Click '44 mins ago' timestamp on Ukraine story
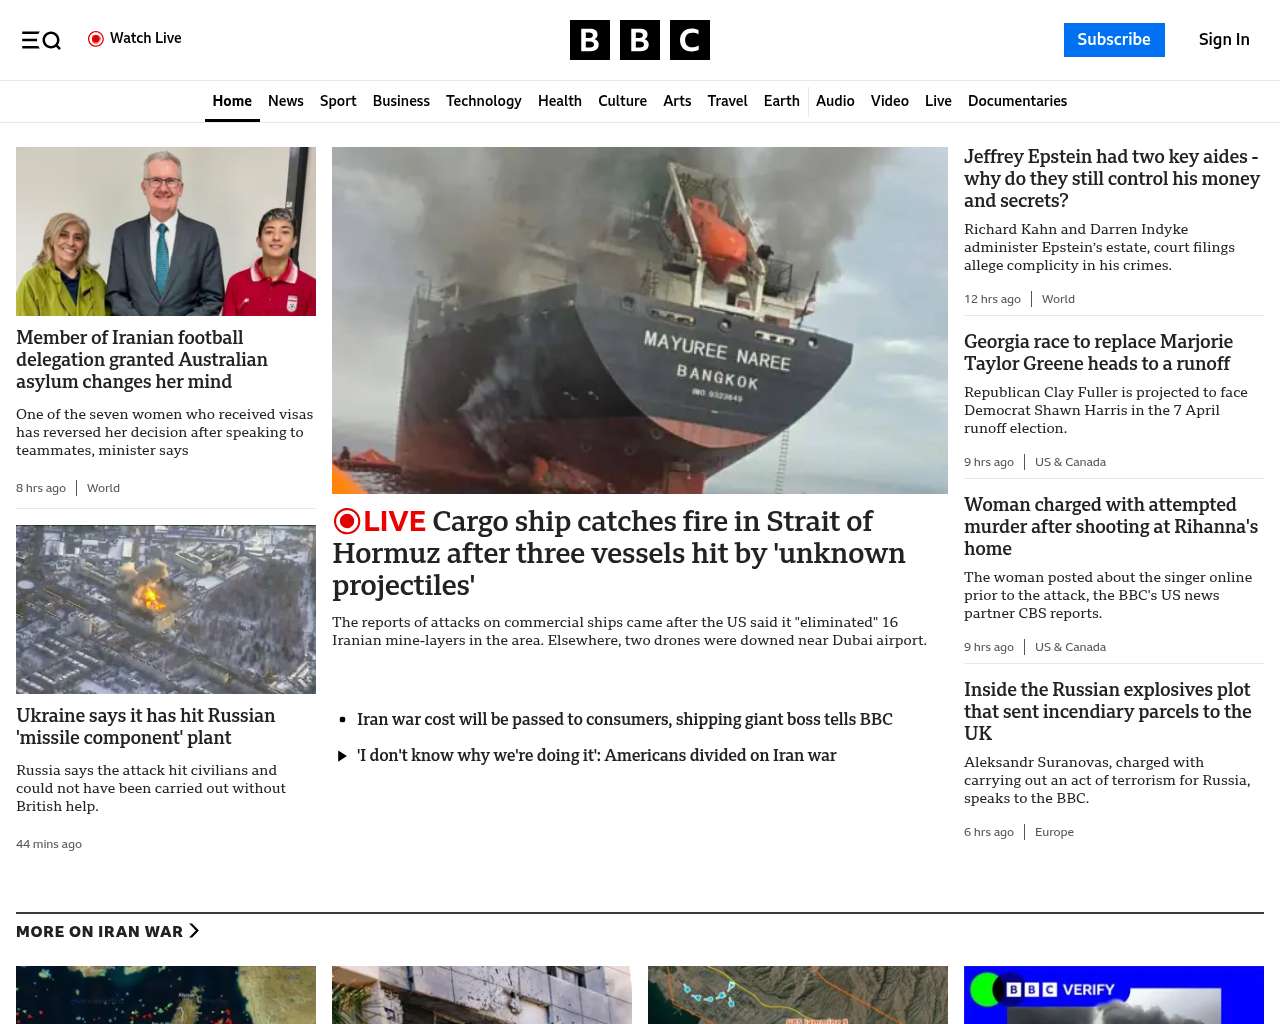 (49, 844)
